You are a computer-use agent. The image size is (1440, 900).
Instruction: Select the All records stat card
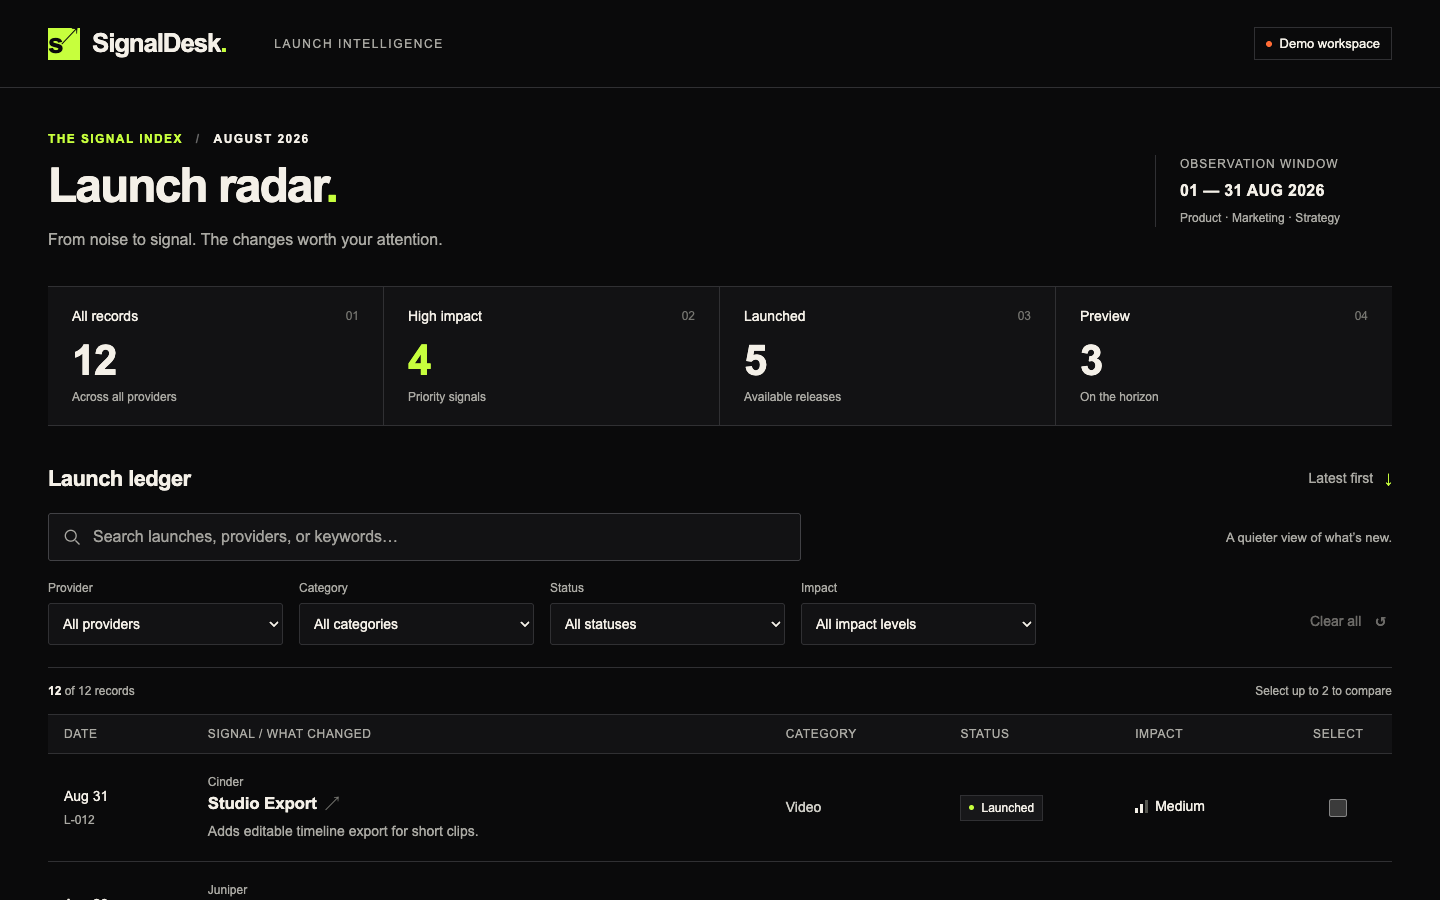216,356
